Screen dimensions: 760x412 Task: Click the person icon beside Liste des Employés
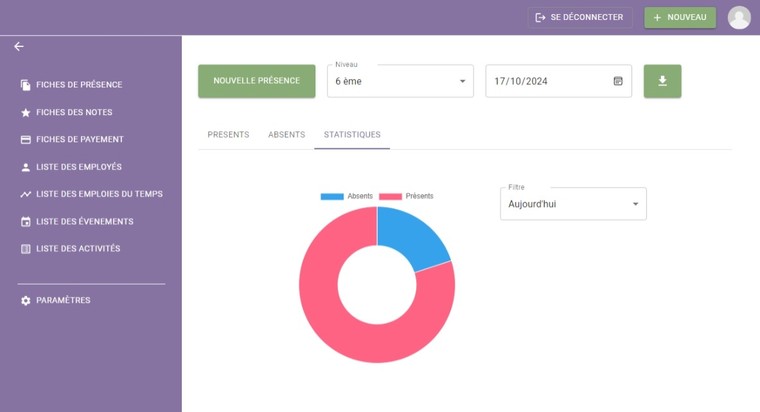coord(26,167)
